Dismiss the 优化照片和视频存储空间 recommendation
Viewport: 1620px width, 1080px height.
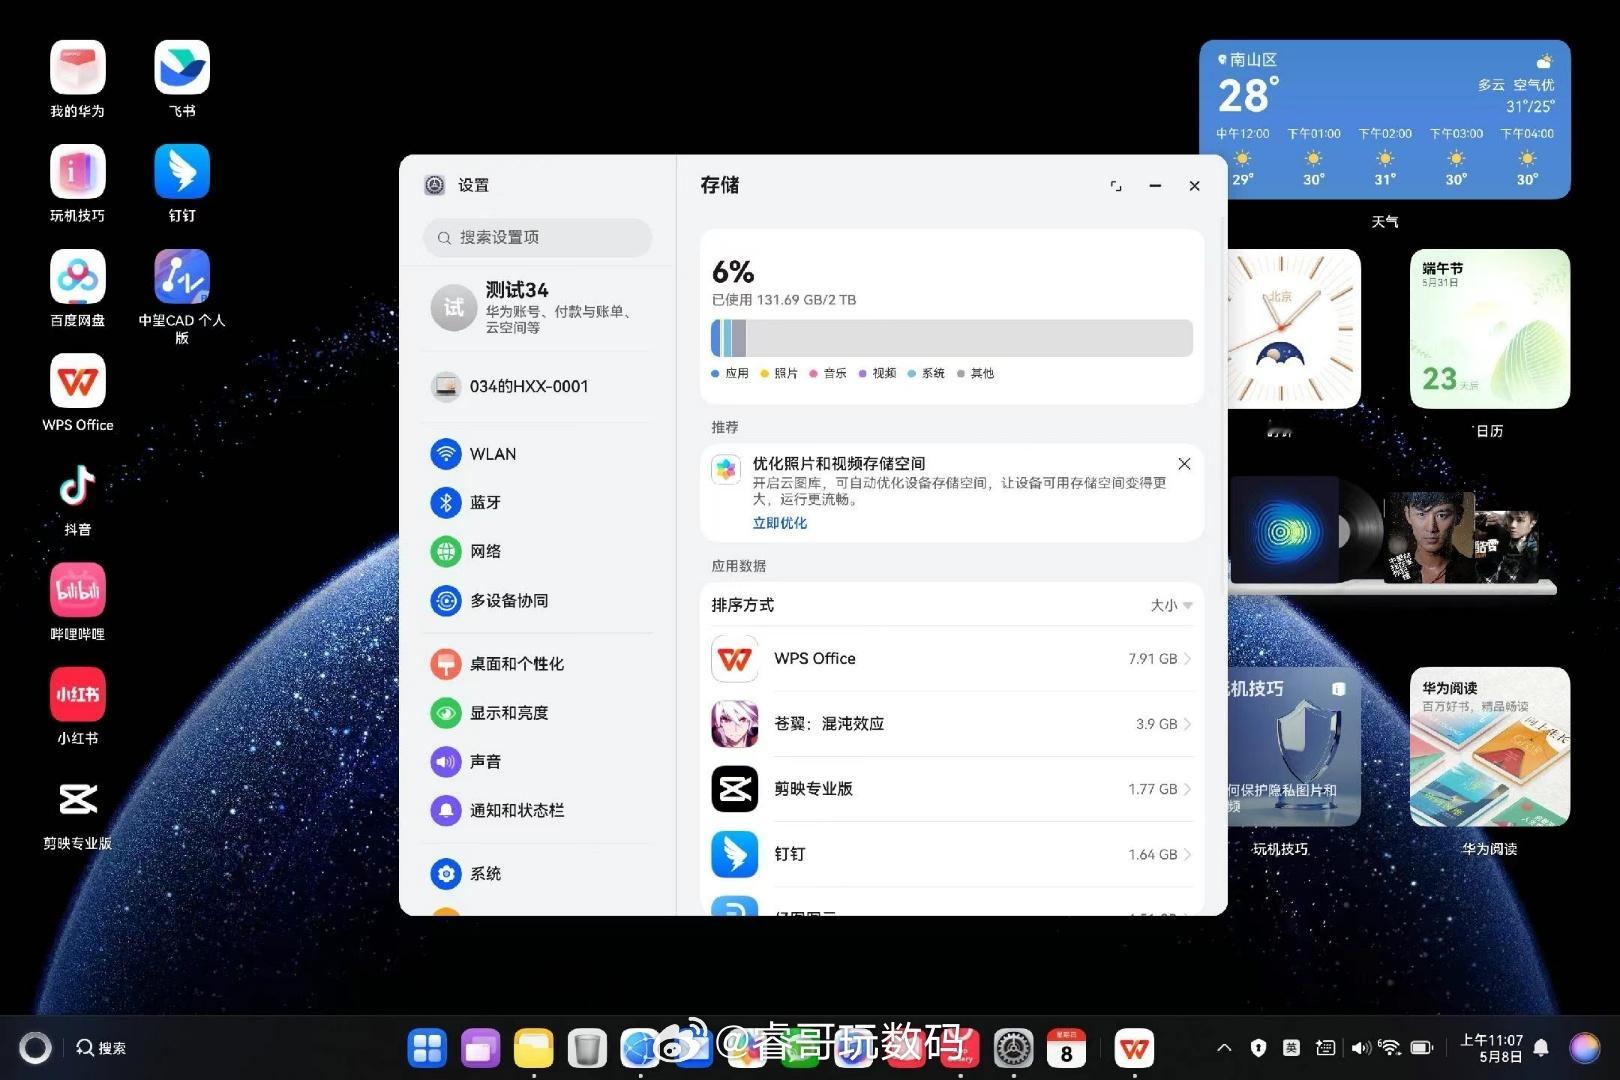click(1184, 464)
